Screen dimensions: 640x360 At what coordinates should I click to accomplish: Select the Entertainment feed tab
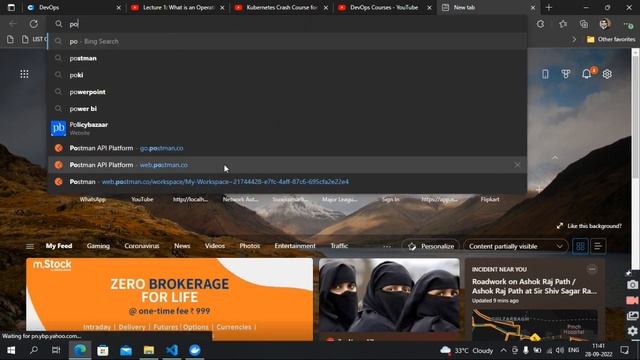(295, 246)
